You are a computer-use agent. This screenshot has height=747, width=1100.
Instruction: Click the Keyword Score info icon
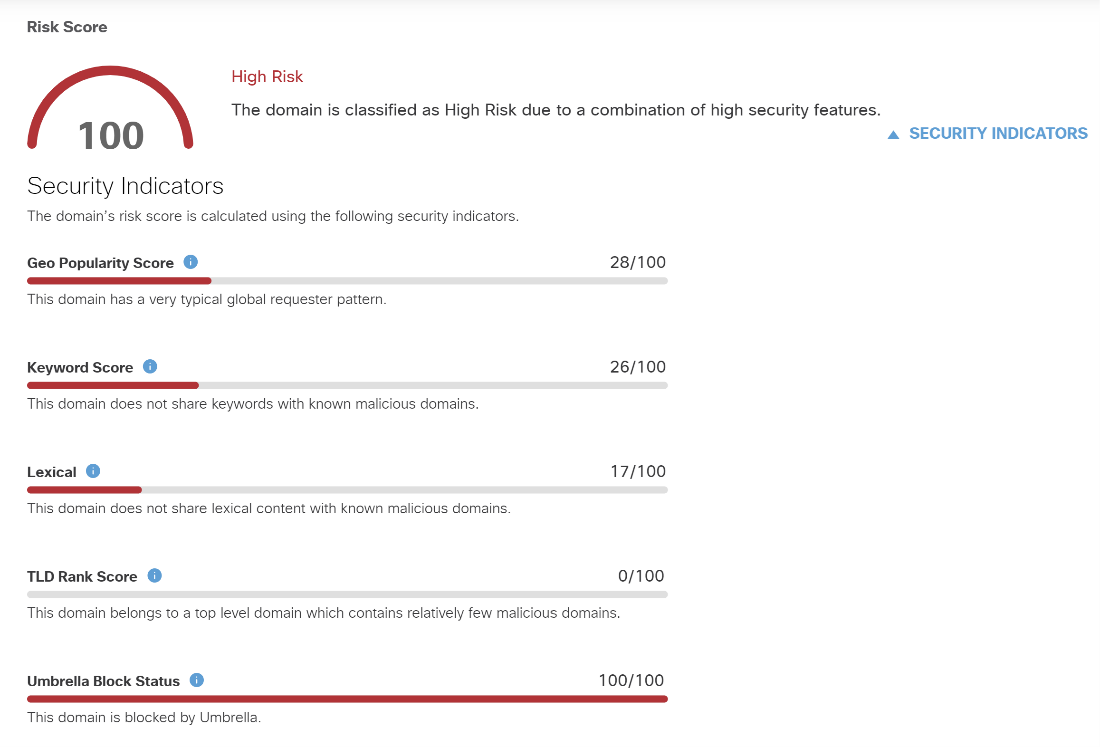(150, 367)
